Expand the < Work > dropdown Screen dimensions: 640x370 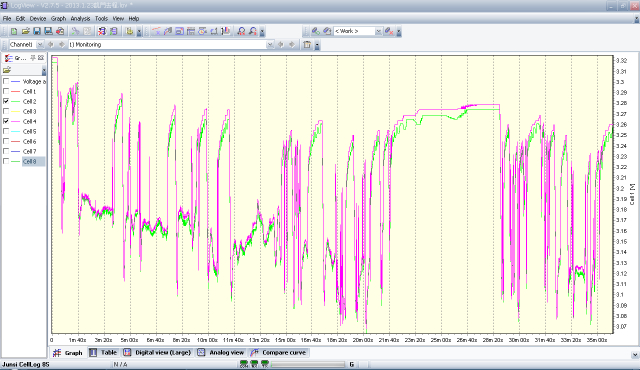pyautogui.click(x=378, y=31)
